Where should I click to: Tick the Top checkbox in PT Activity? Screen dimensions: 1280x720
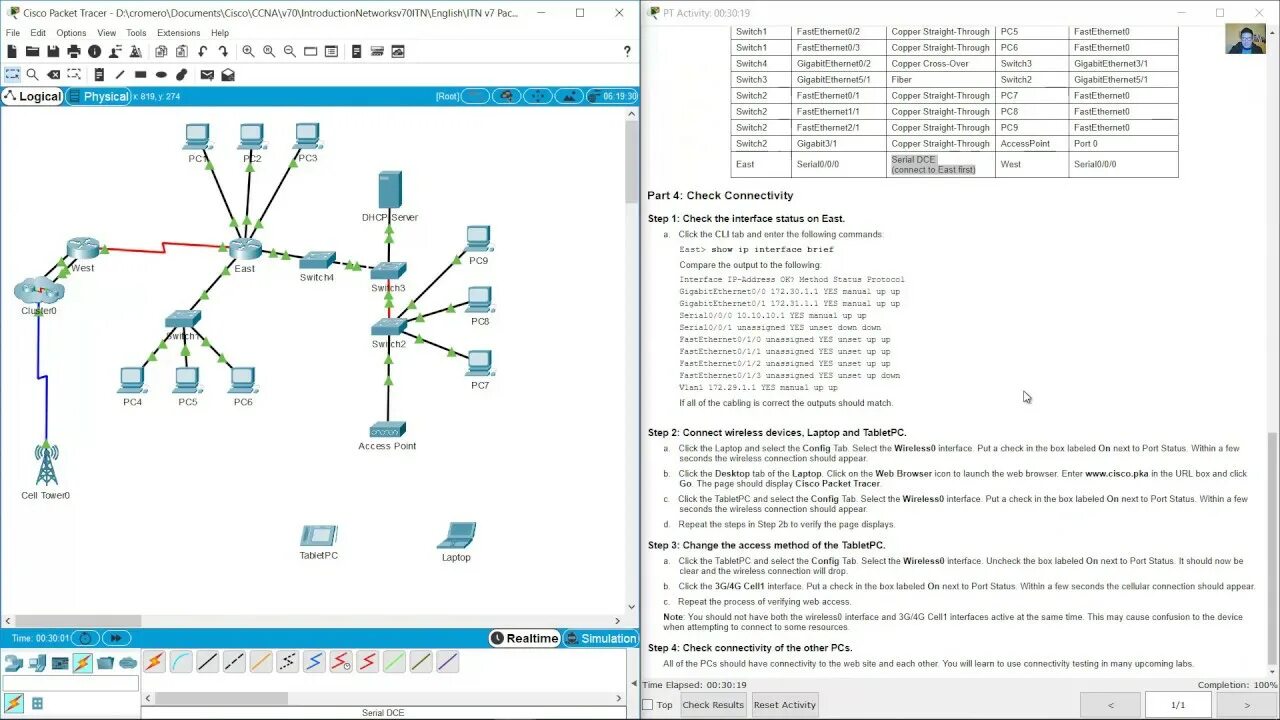647,705
